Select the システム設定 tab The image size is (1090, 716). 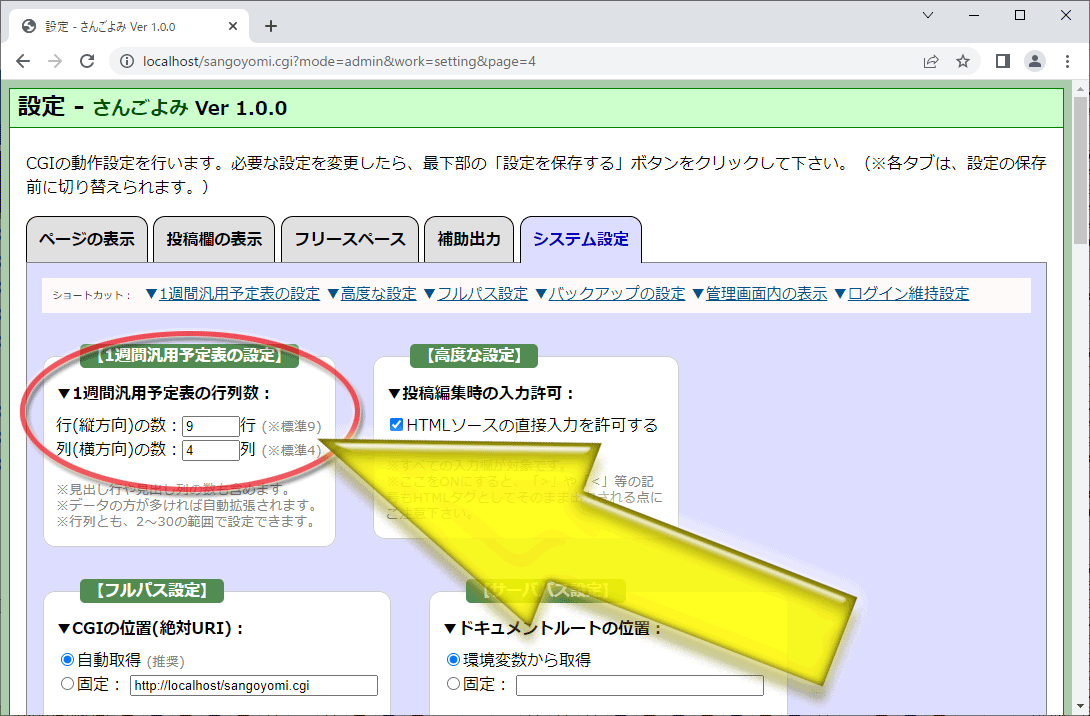[x=580, y=239]
